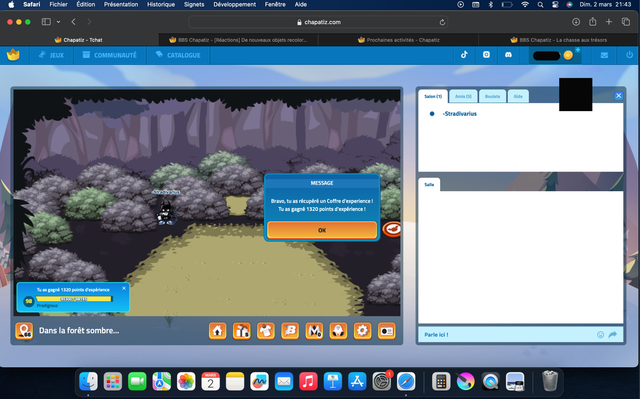Image resolution: width=640 pixels, height=399 pixels.
Task: Open the JEUX menu
Action: point(51,55)
